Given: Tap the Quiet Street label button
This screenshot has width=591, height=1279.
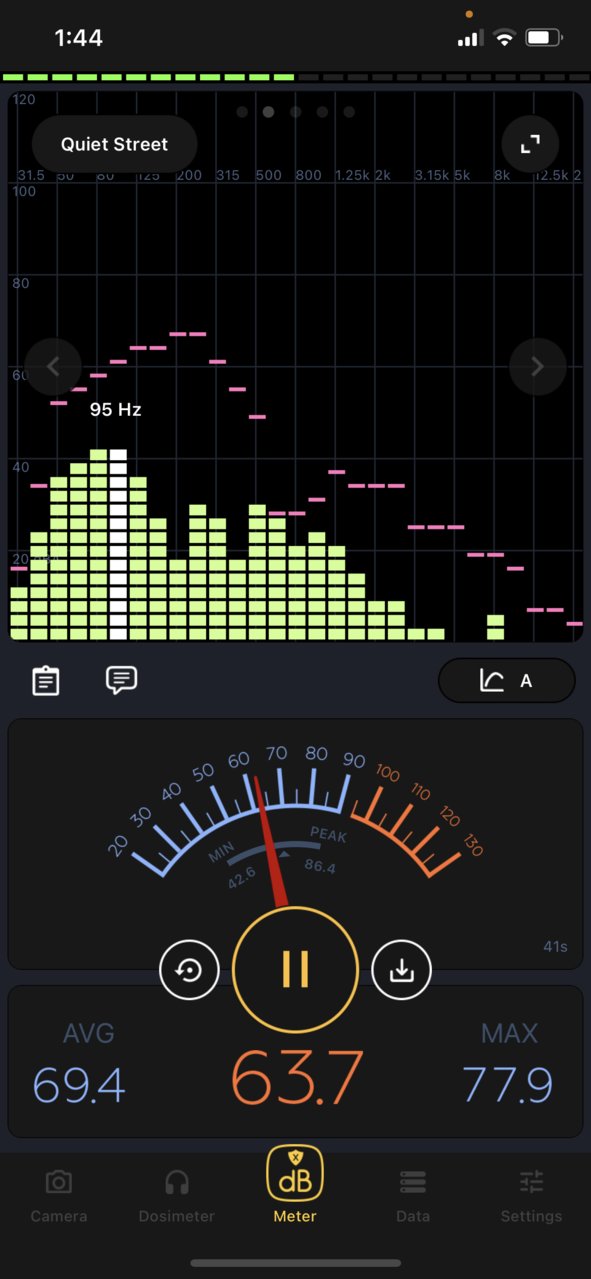Looking at the screenshot, I should pos(115,144).
